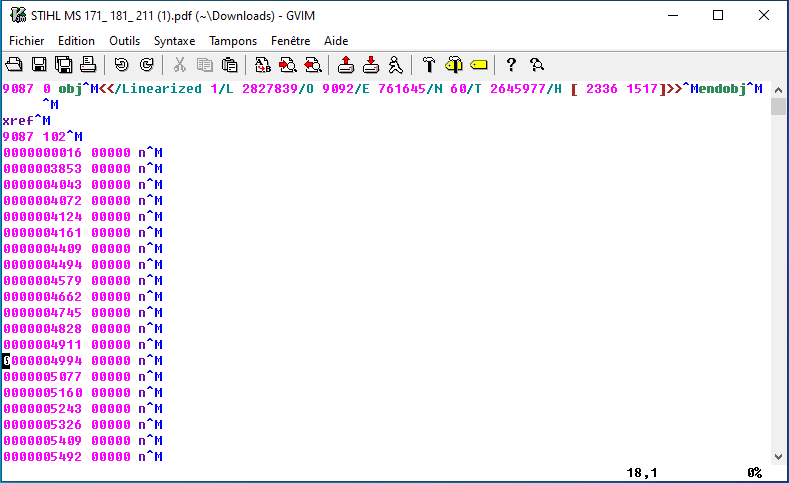
Task: Click the Find Help search icon
Action: [536, 65]
